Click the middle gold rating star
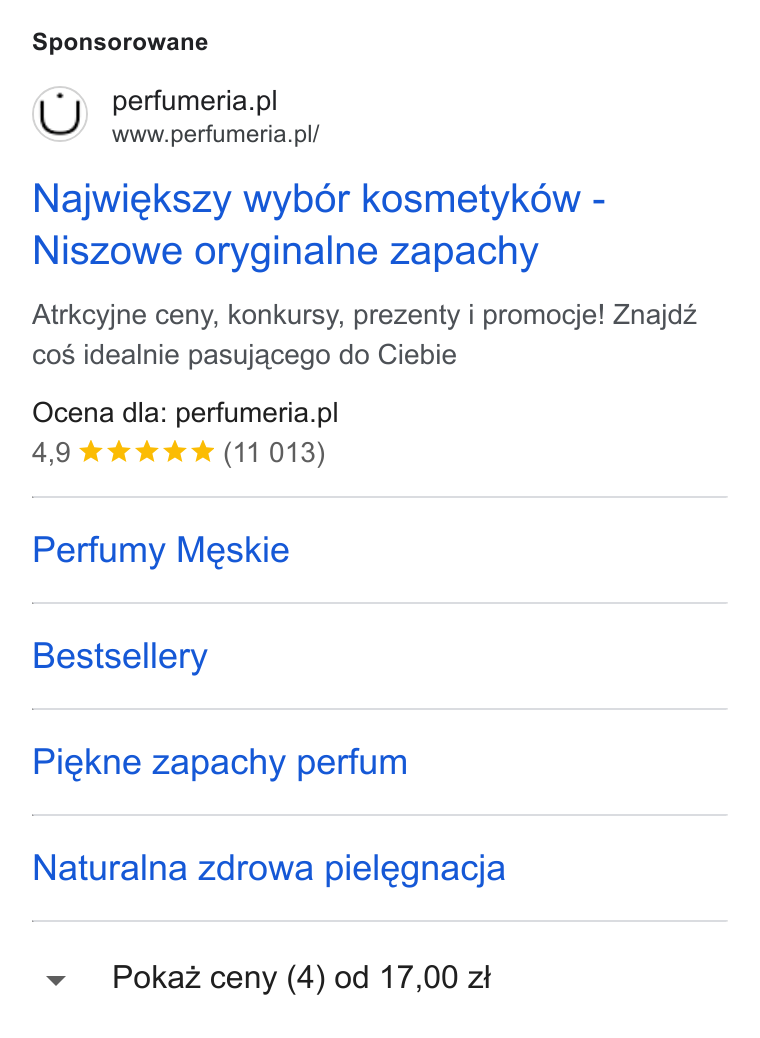The height and width of the screenshot is (1038, 760). pos(146,453)
